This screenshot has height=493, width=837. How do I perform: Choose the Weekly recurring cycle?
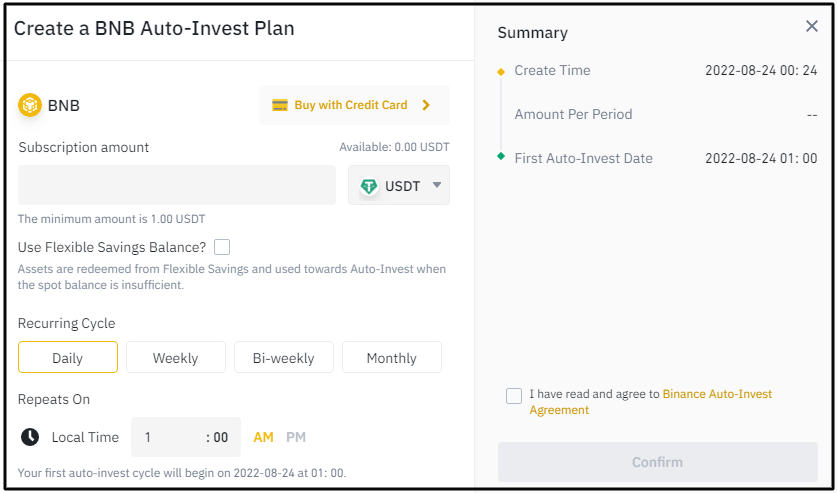point(175,358)
